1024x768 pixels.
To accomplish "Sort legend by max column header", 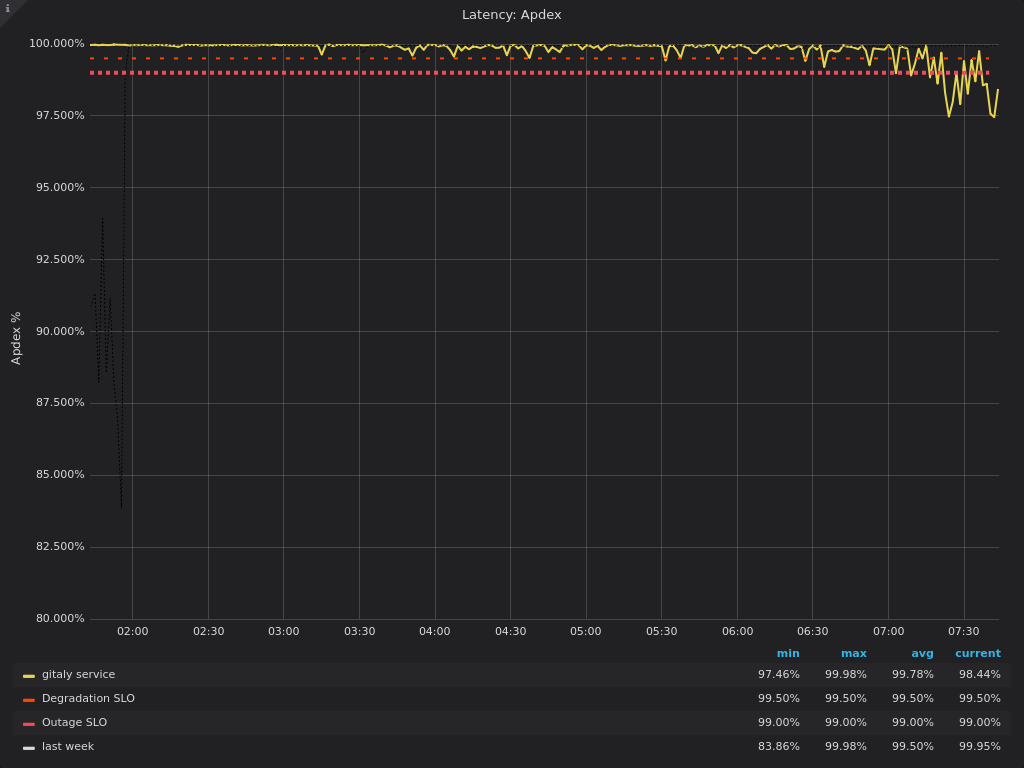I will click(853, 654).
